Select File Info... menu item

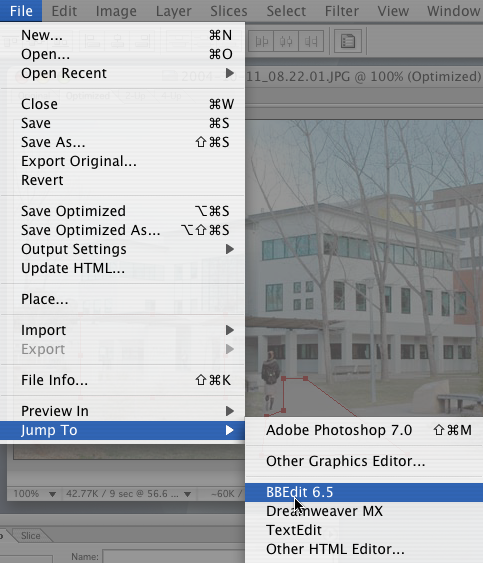coord(122,380)
